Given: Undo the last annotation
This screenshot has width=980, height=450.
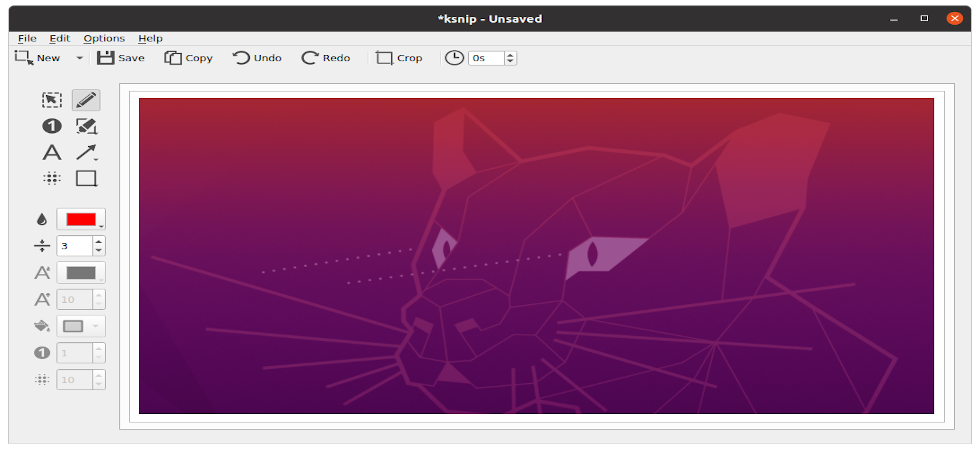Looking at the screenshot, I should (x=257, y=58).
